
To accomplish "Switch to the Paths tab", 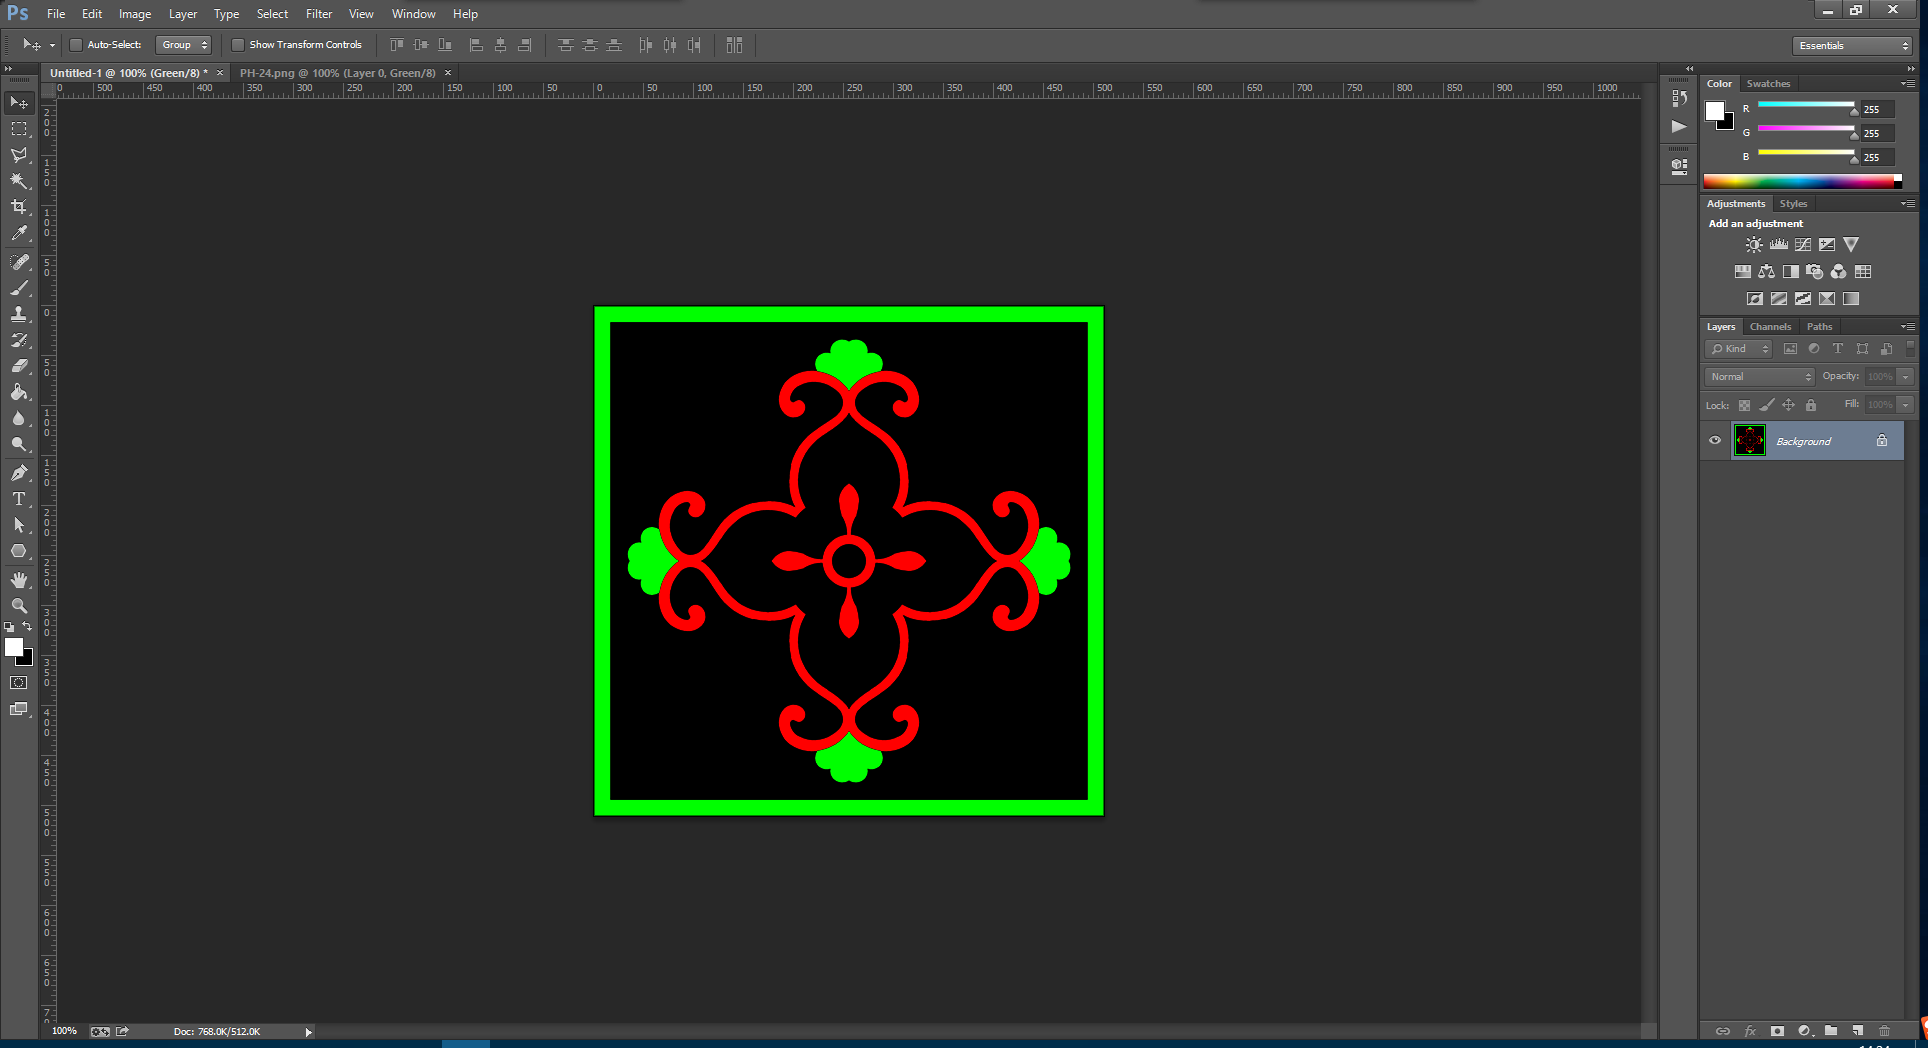I will (1819, 327).
